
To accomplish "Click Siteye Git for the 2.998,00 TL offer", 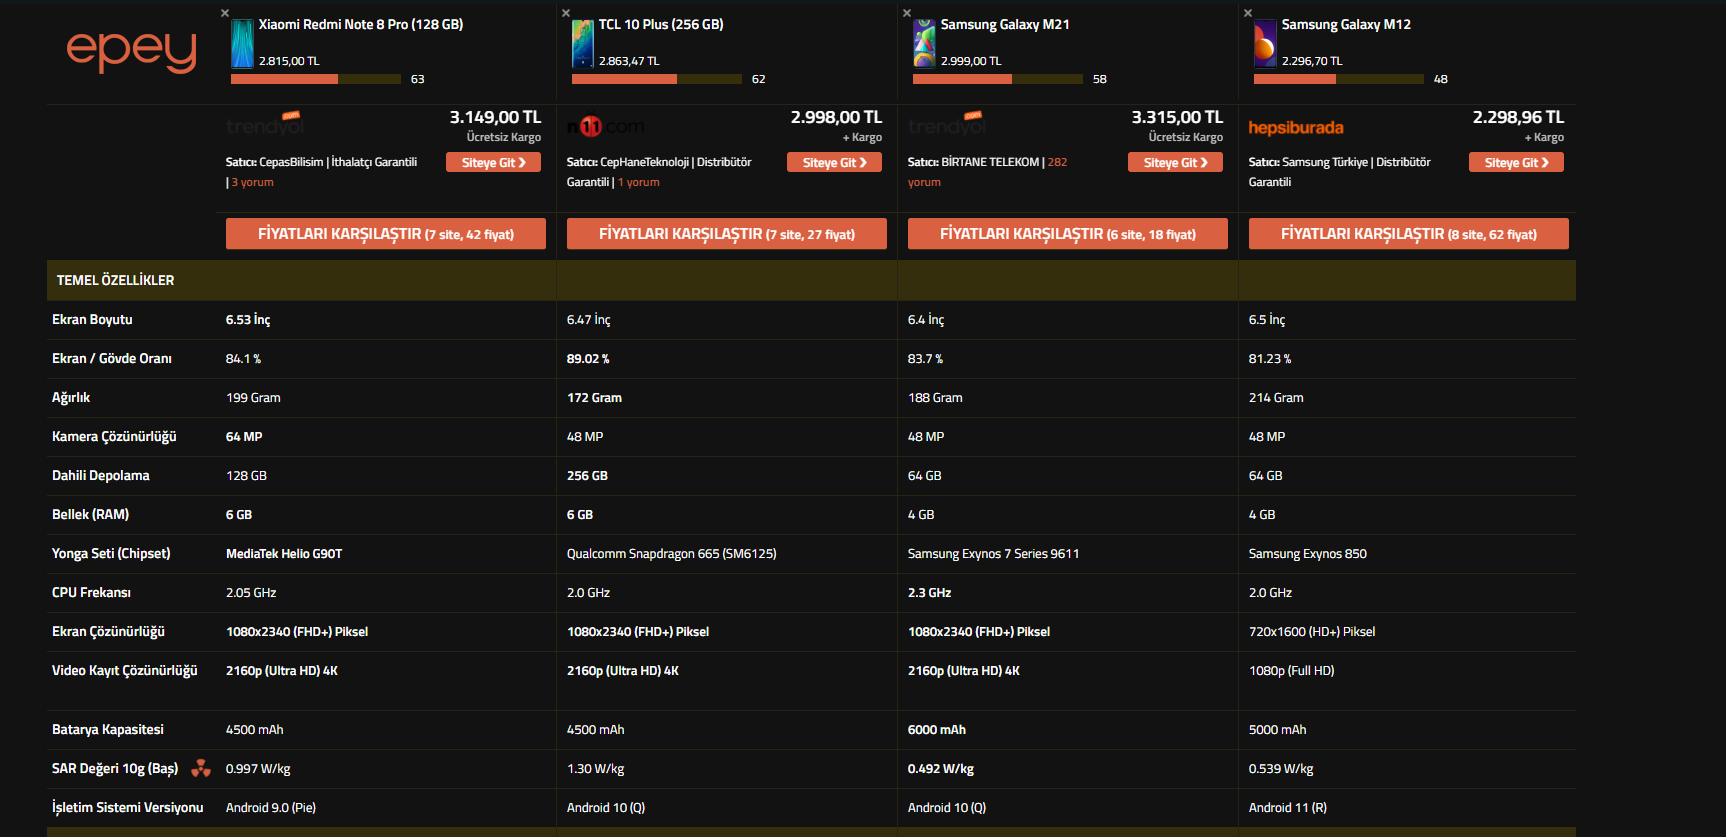I will tap(834, 162).
